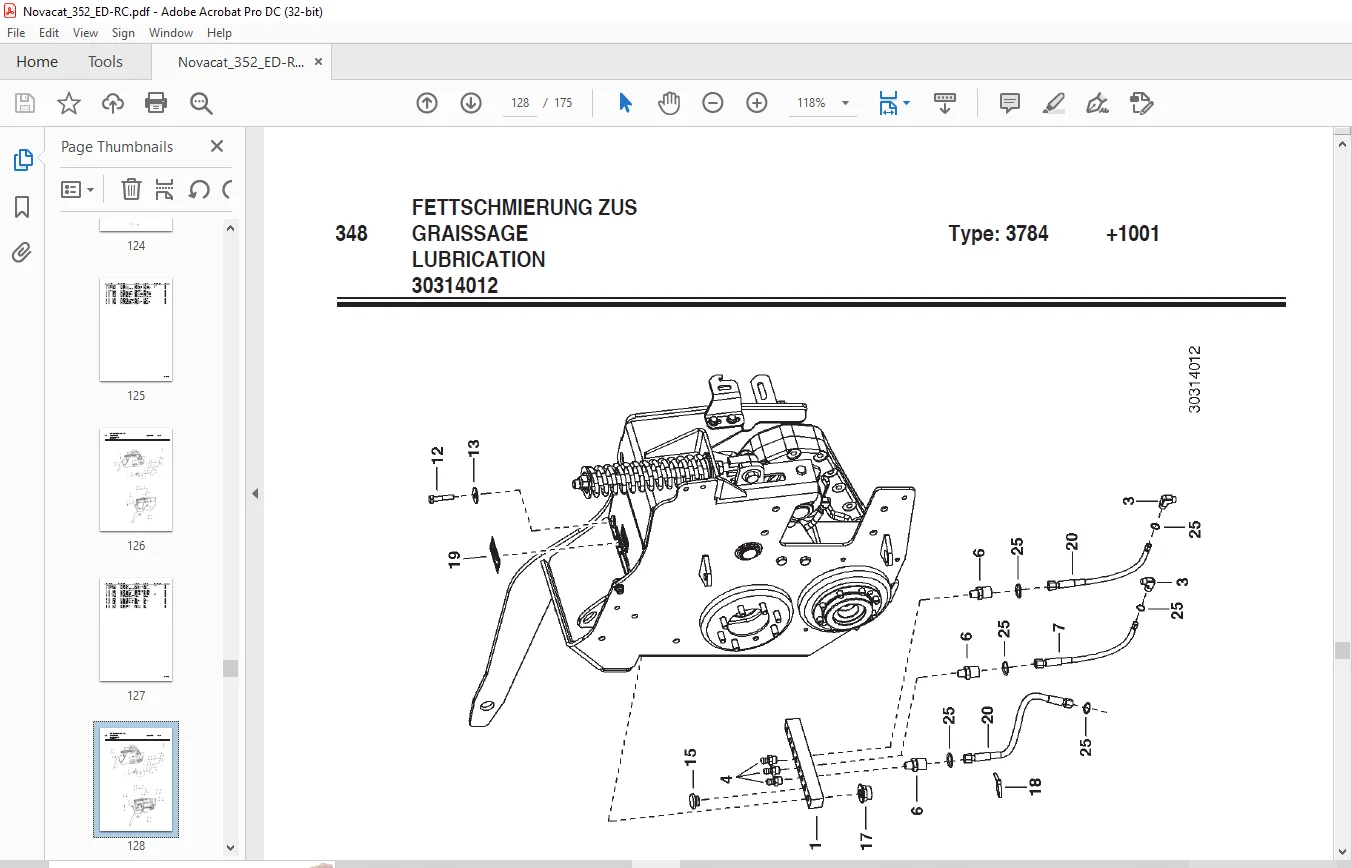Bookmark this file with the star icon
This screenshot has width=1352, height=868.
tap(68, 103)
